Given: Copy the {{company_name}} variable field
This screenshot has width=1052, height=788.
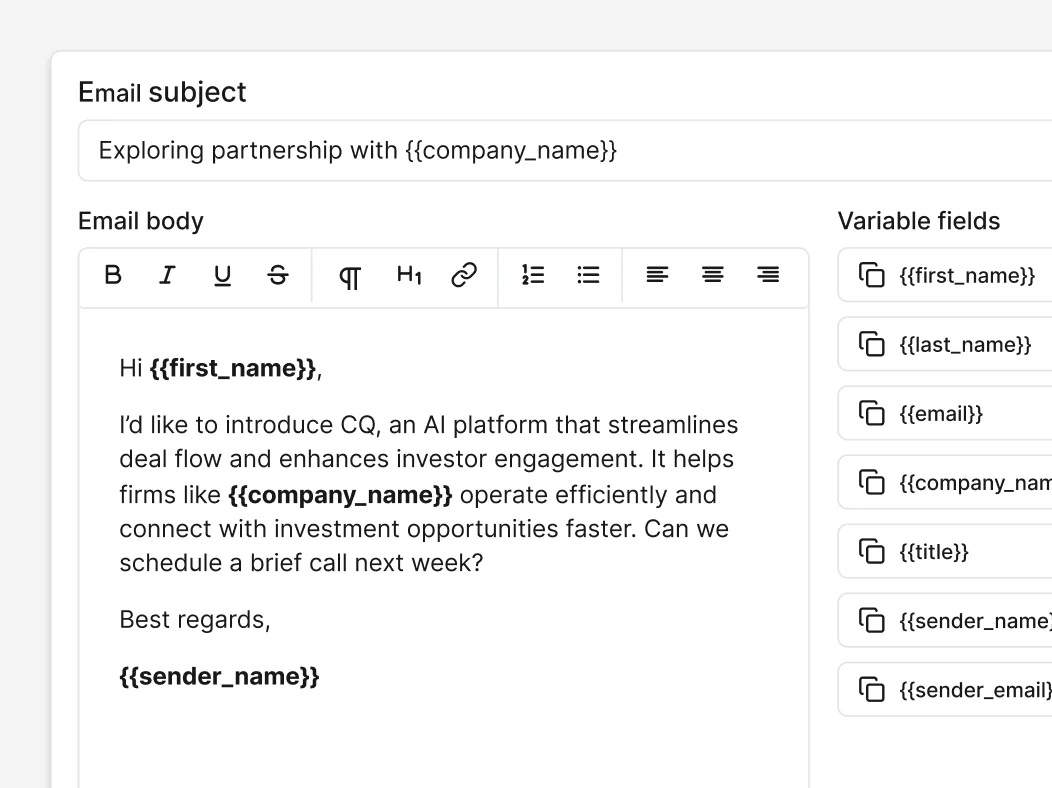Looking at the screenshot, I should (x=872, y=483).
